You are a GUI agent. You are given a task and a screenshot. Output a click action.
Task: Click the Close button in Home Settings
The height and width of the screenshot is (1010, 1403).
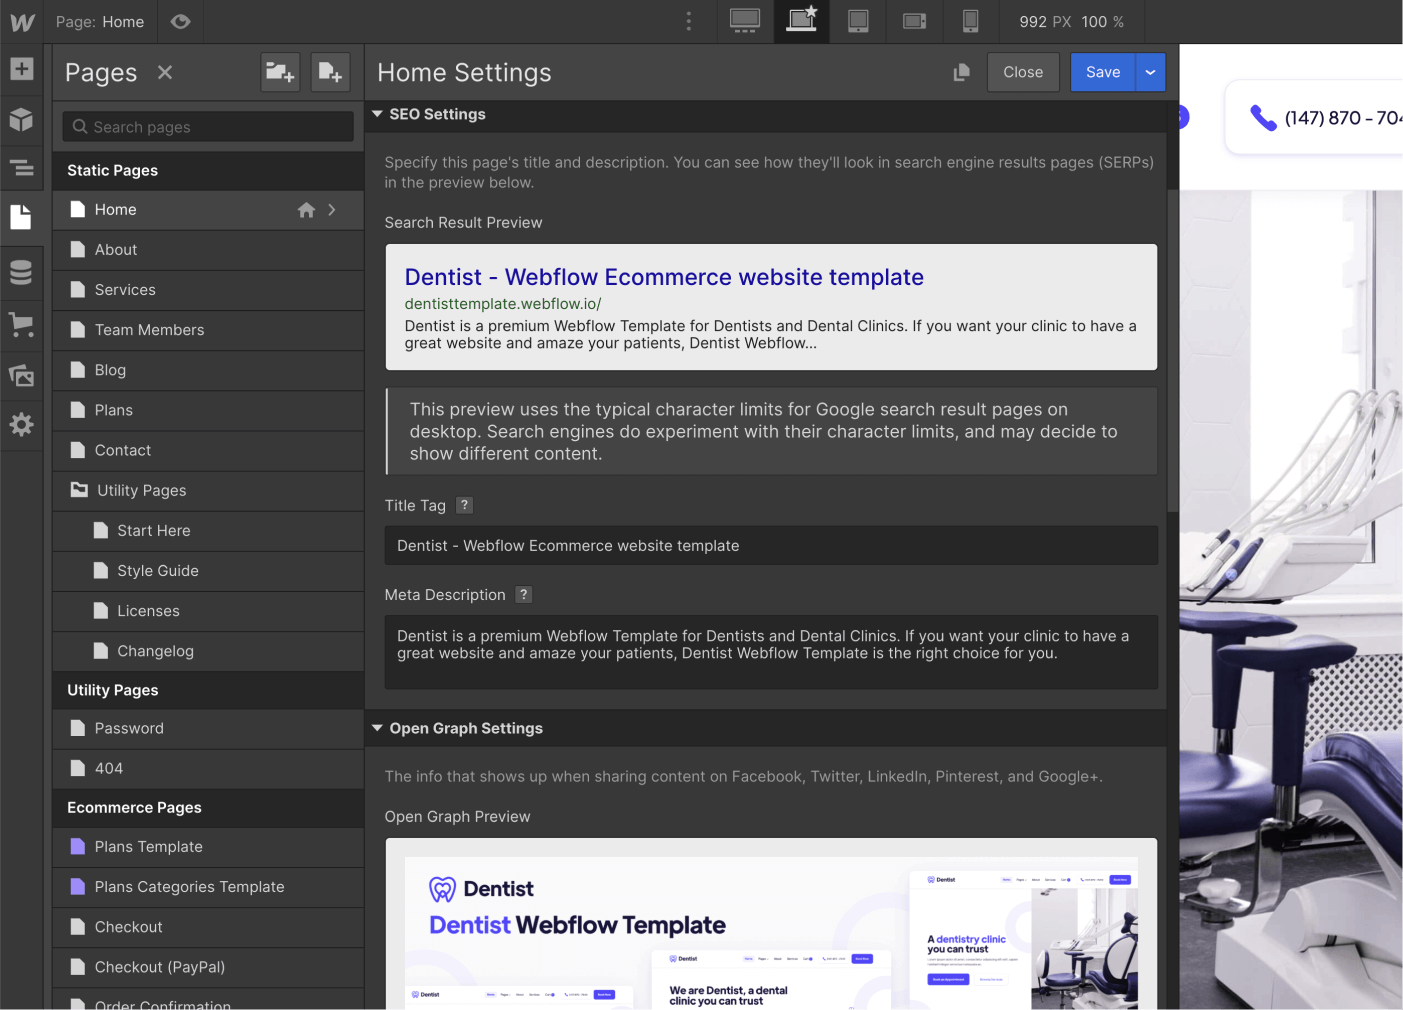[x=1022, y=72]
